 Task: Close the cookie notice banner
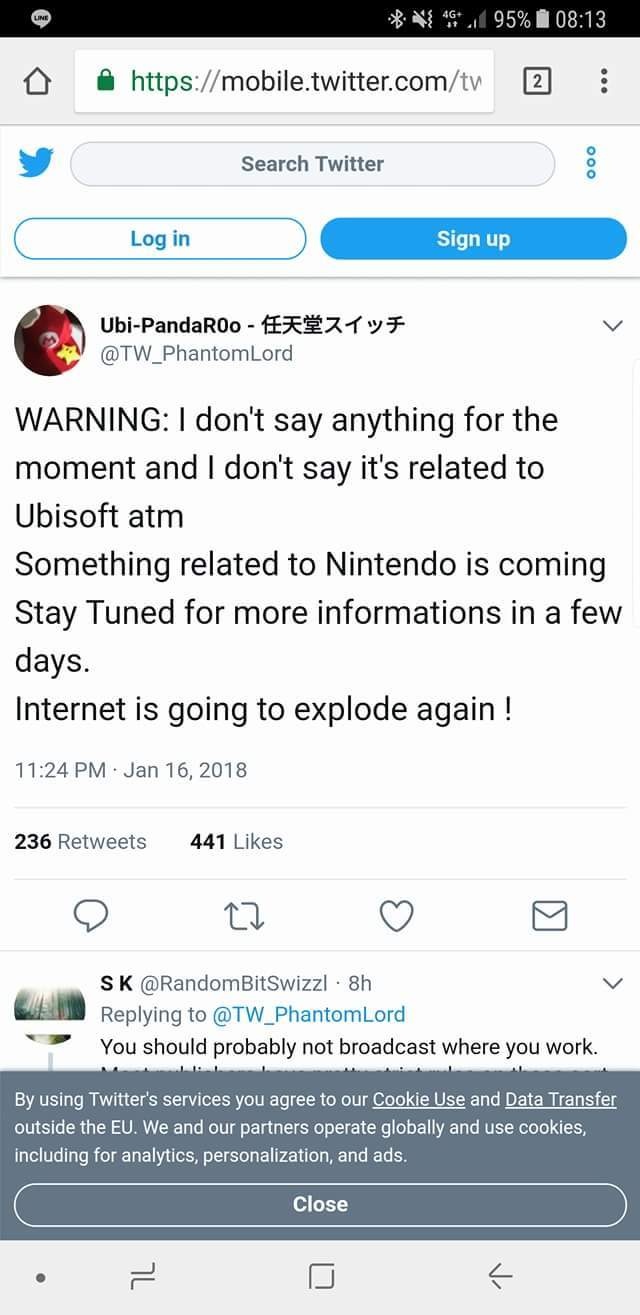tap(320, 1204)
